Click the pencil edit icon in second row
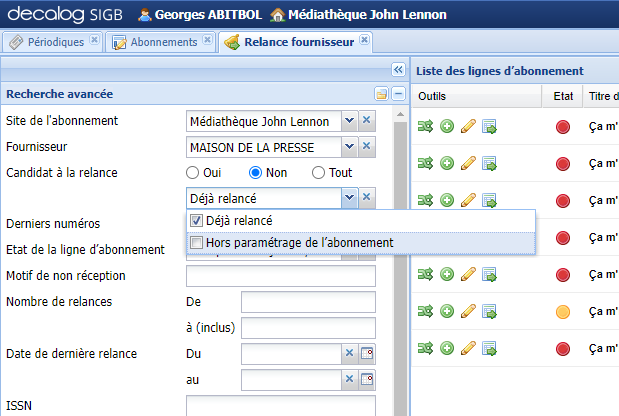Screen dimensions: 619x416 click(467, 163)
